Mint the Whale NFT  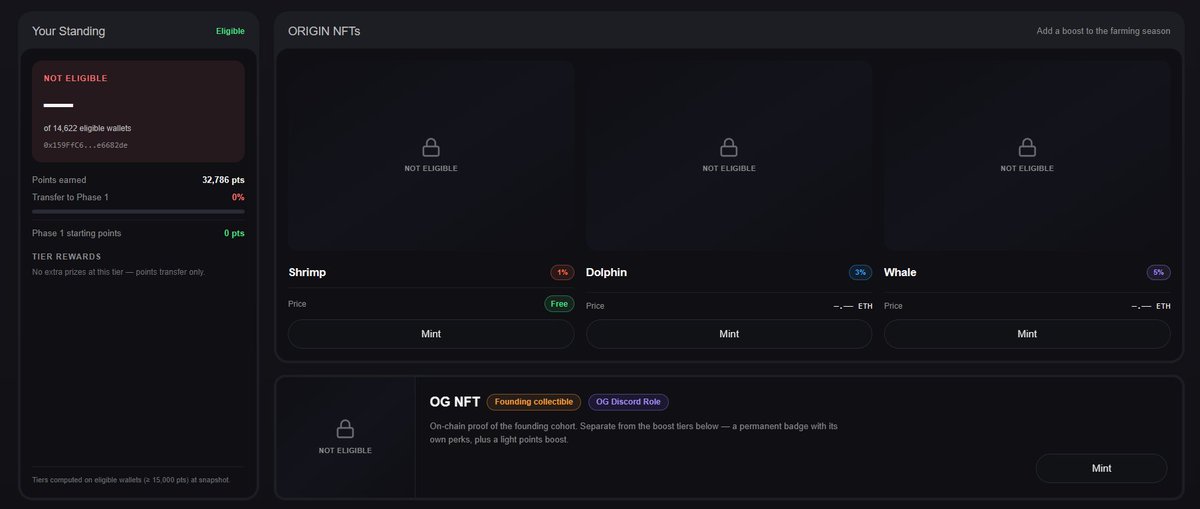[x=1027, y=334]
